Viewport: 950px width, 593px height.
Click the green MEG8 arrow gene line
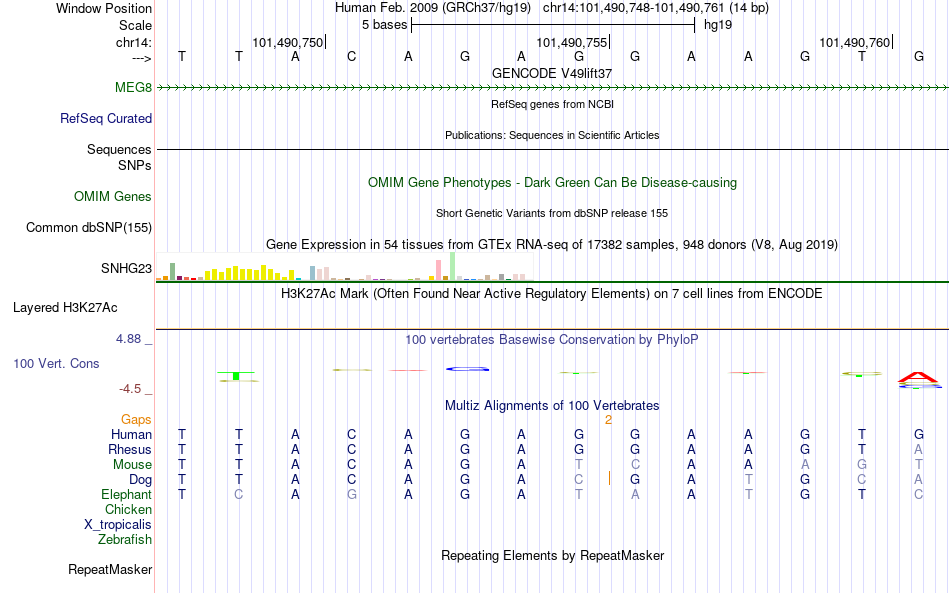click(x=552, y=88)
